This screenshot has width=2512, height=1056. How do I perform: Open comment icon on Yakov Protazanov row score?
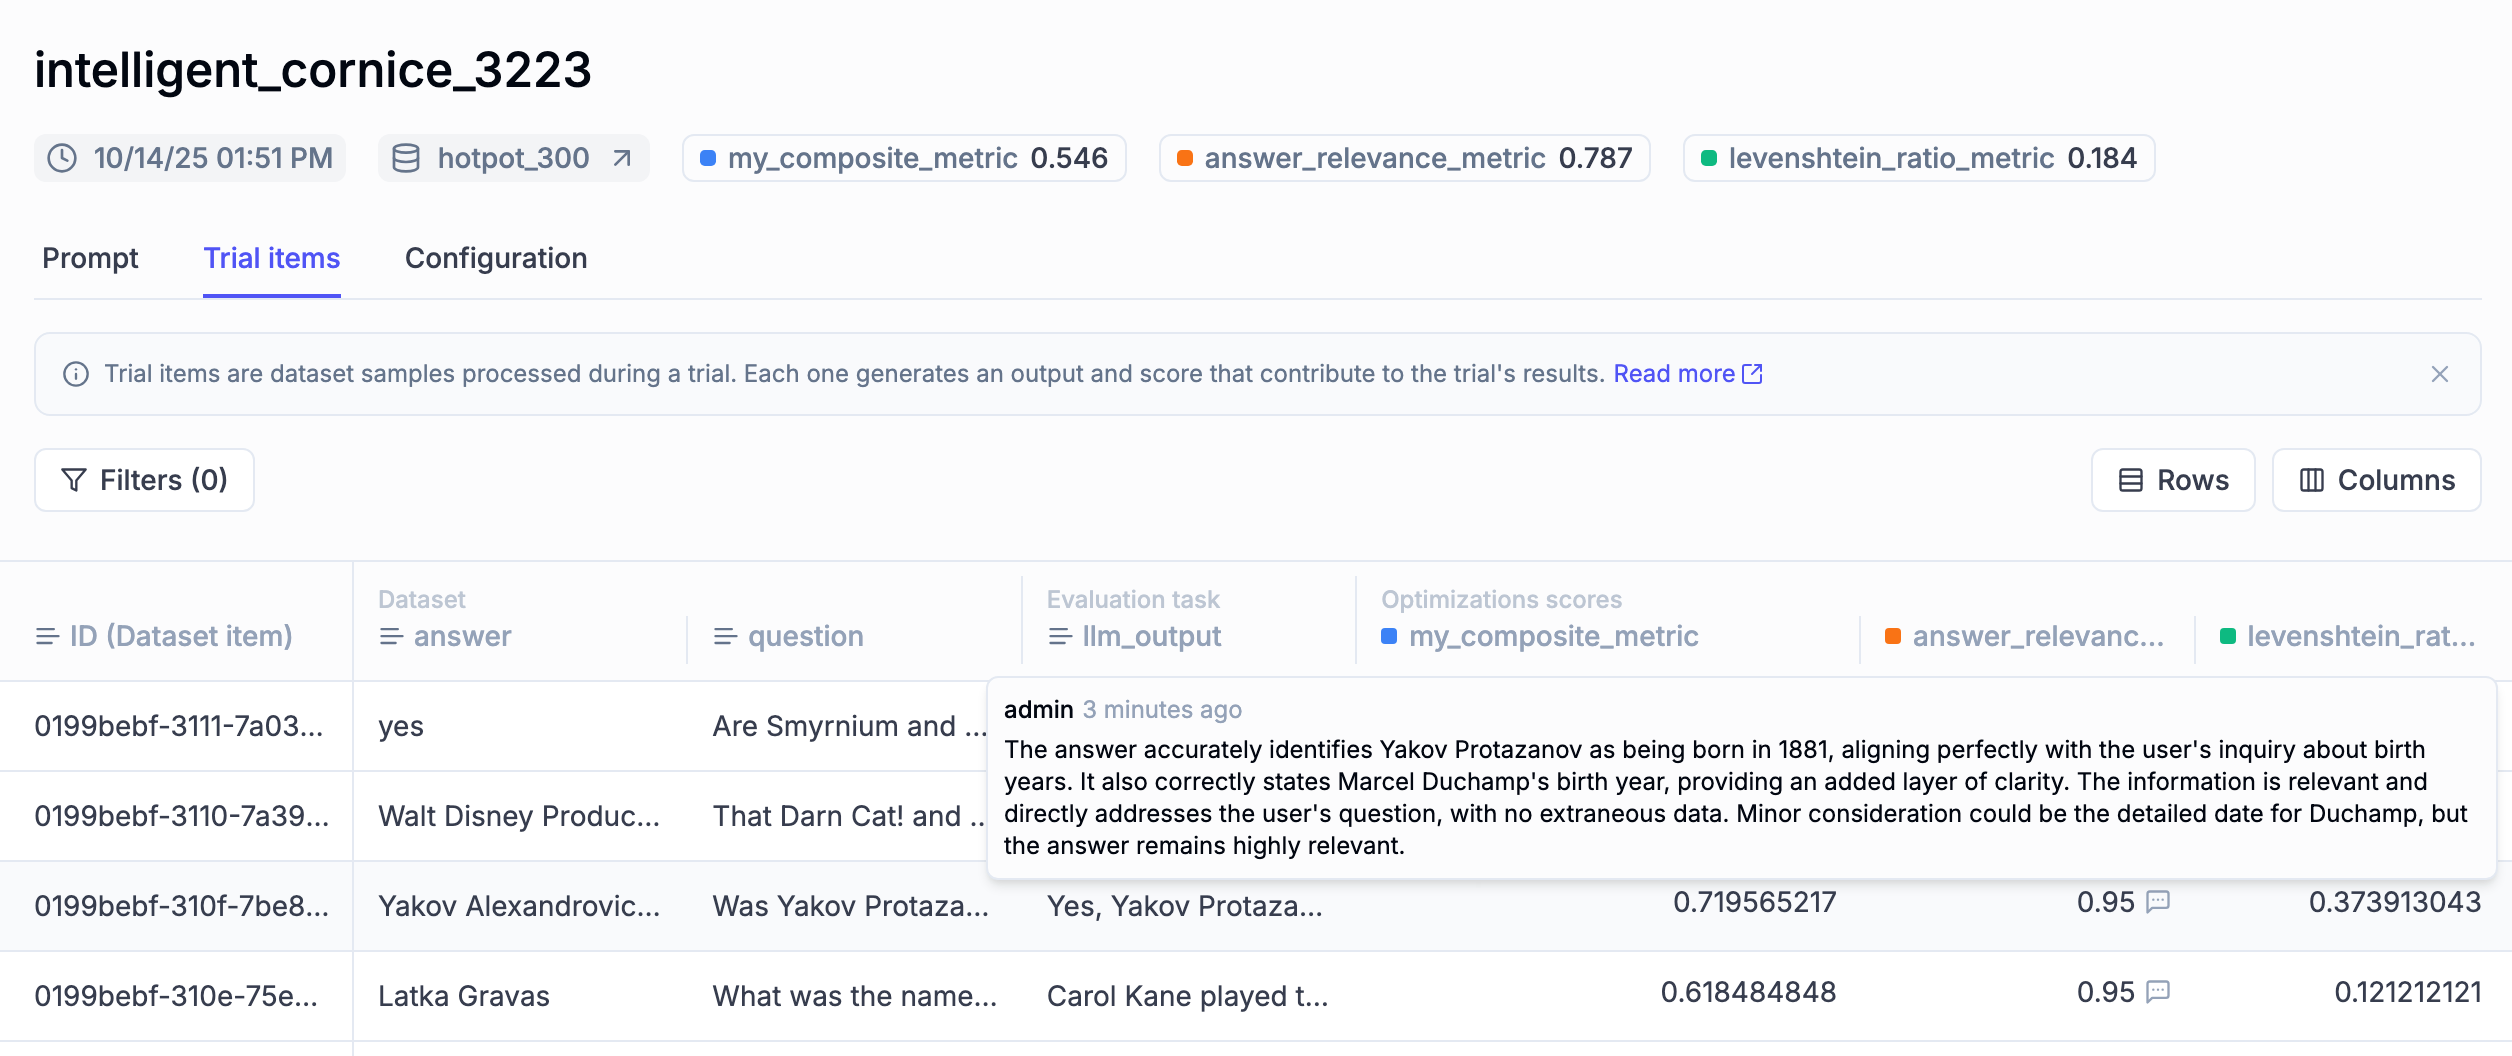[x=2159, y=902]
